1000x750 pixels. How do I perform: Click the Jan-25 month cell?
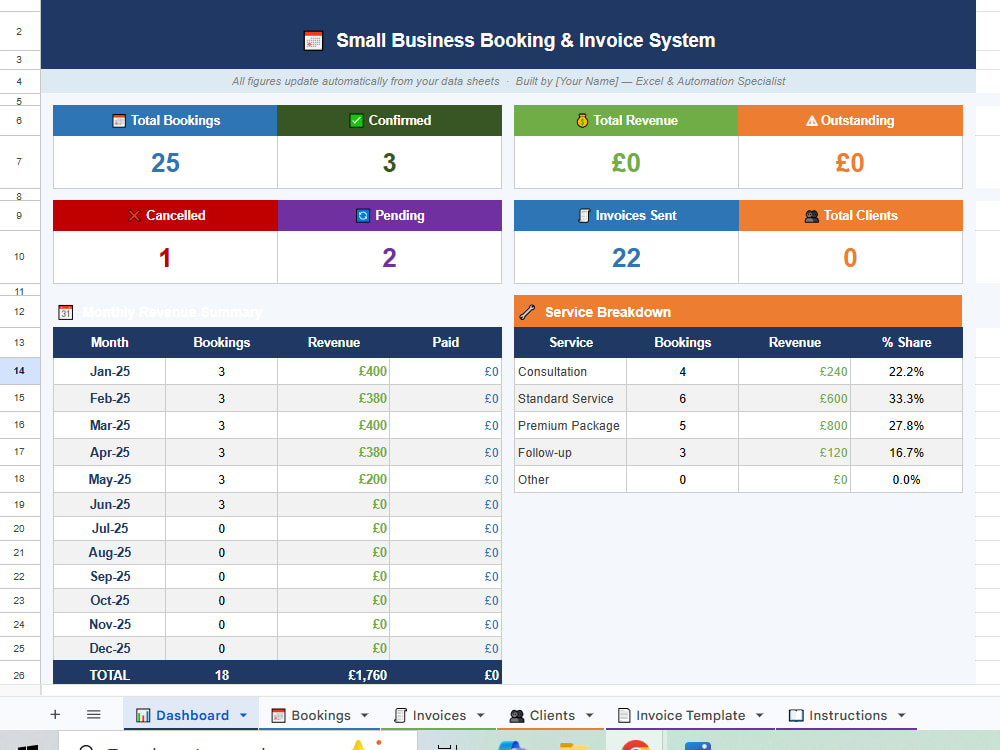(109, 371)
